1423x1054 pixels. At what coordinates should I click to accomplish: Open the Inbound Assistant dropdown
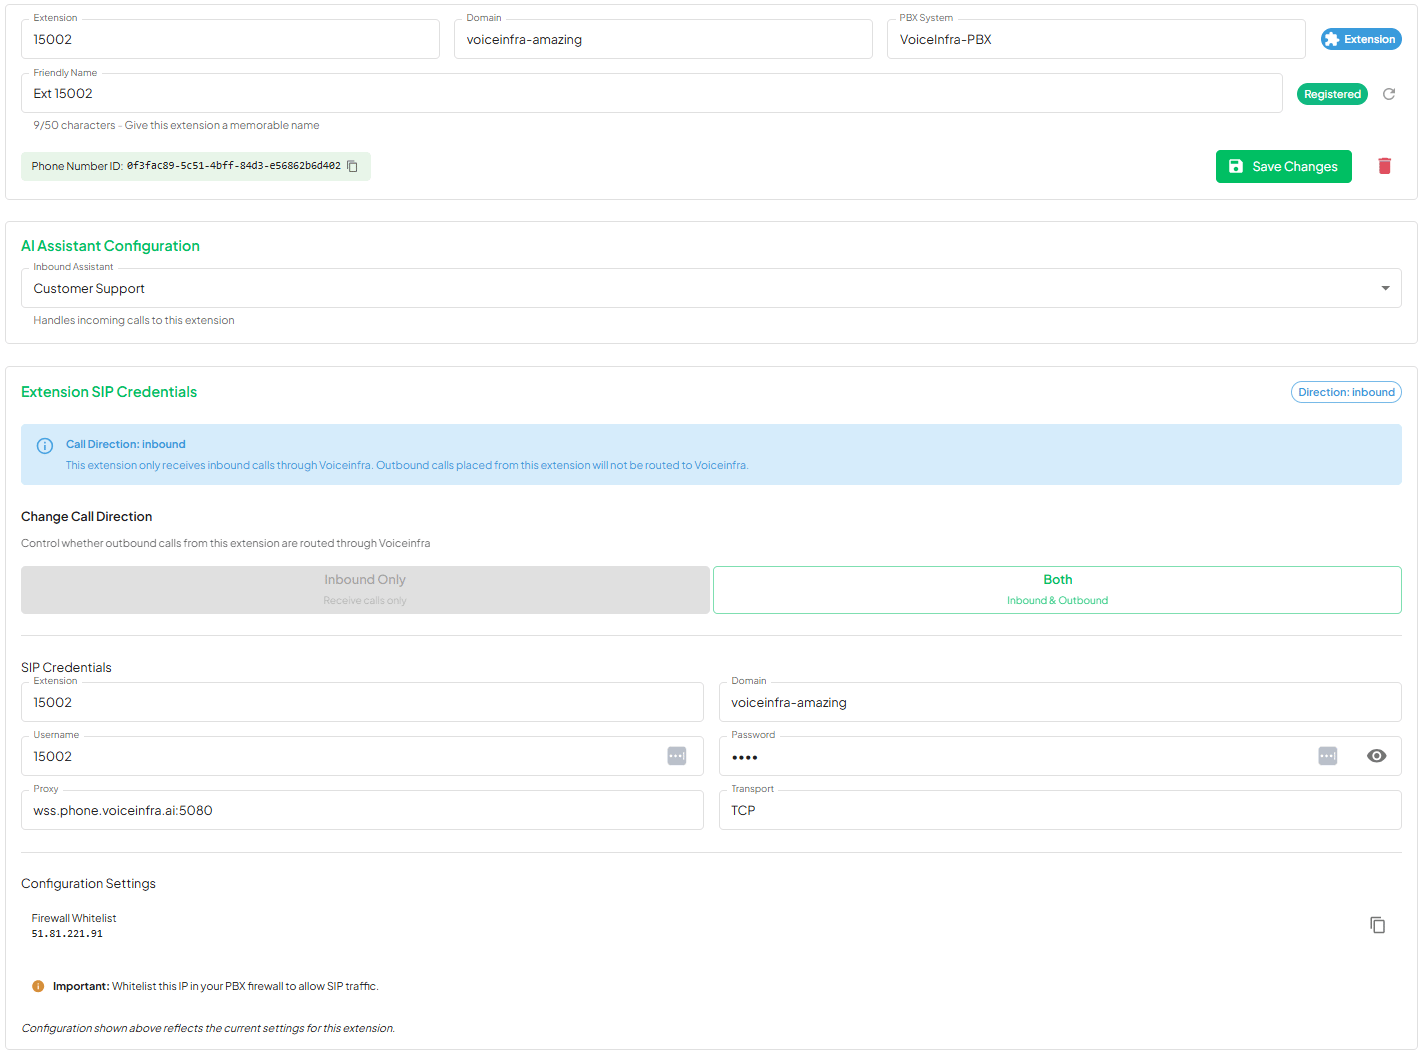tap(711, 288)
